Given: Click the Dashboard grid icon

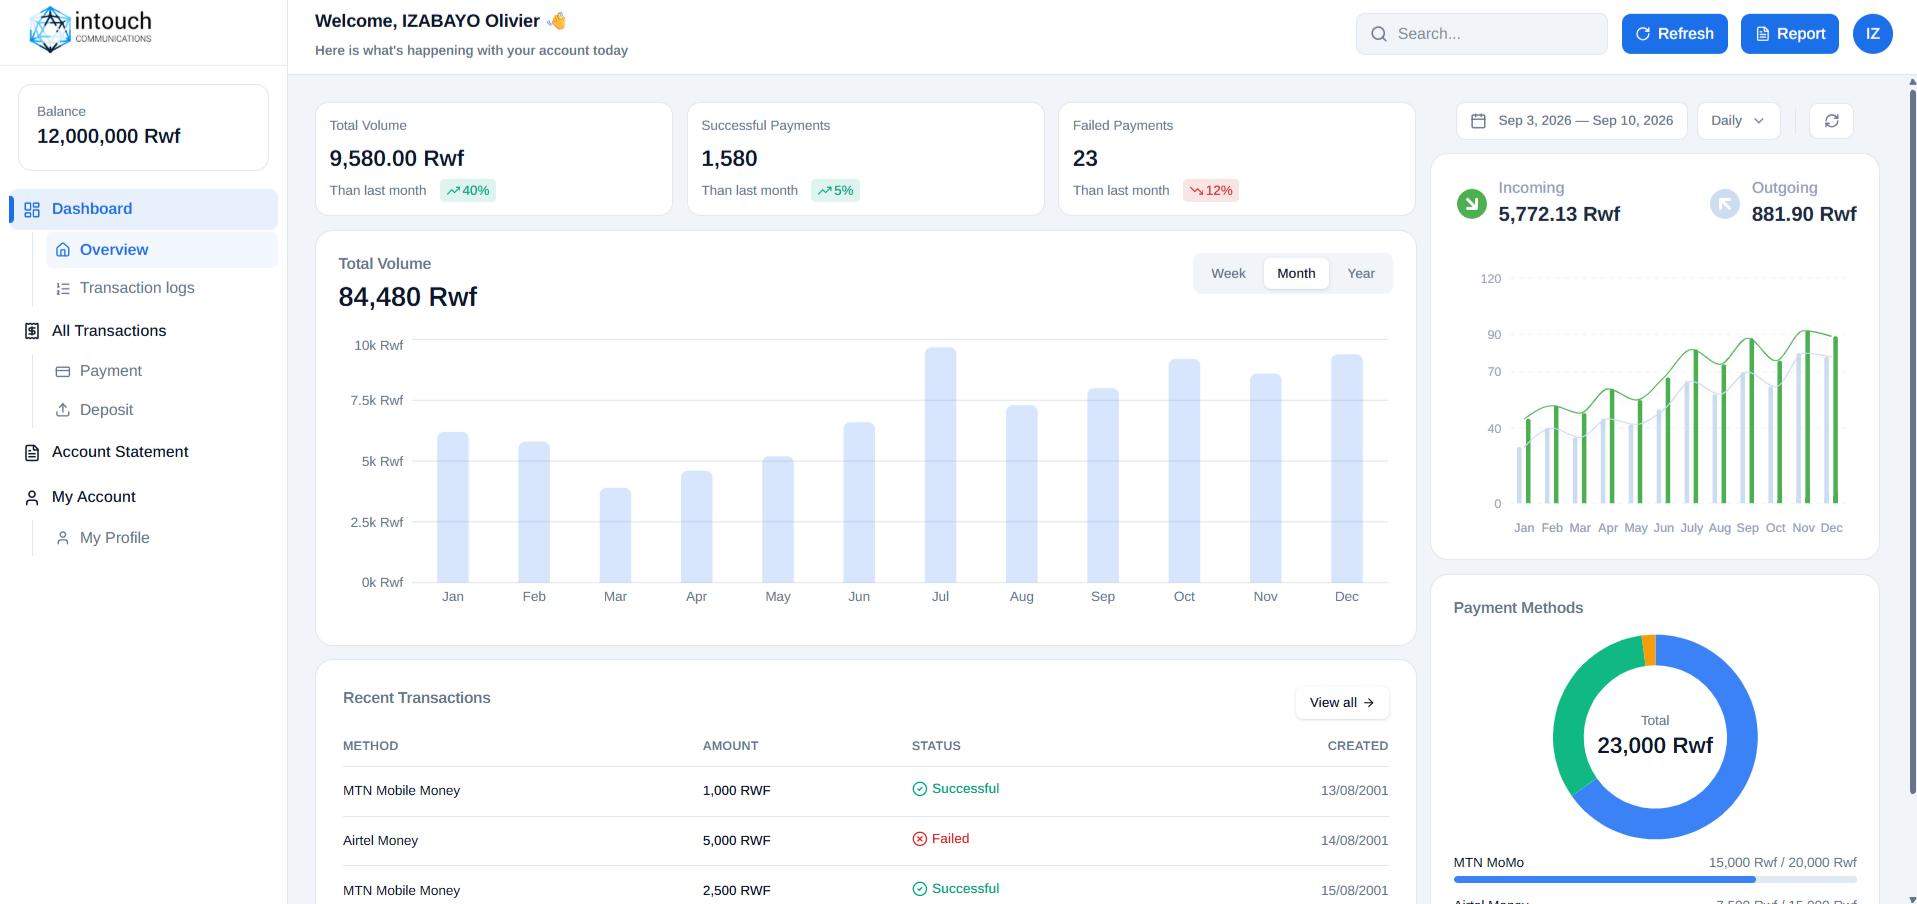Looking at the screenshot, I should (32, 209).
